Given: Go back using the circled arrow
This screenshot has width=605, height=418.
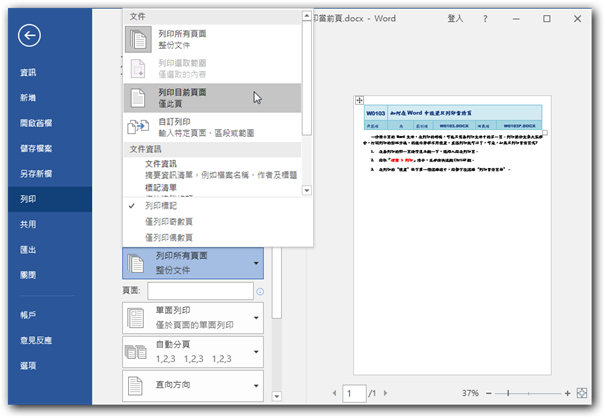Looking at the screenshot, I should click(x=29, y=36).
